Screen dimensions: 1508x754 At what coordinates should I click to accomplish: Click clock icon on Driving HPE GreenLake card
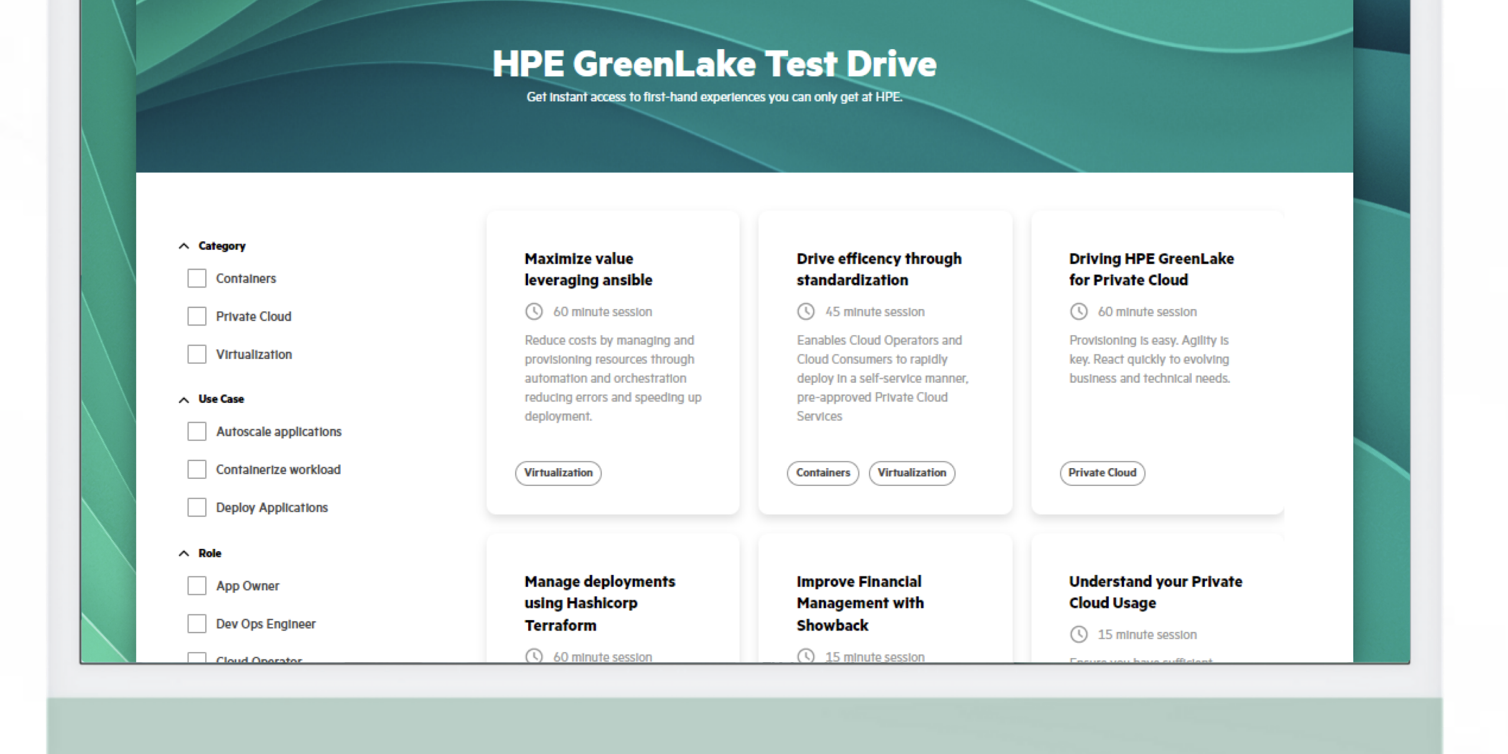point(1078,311)
